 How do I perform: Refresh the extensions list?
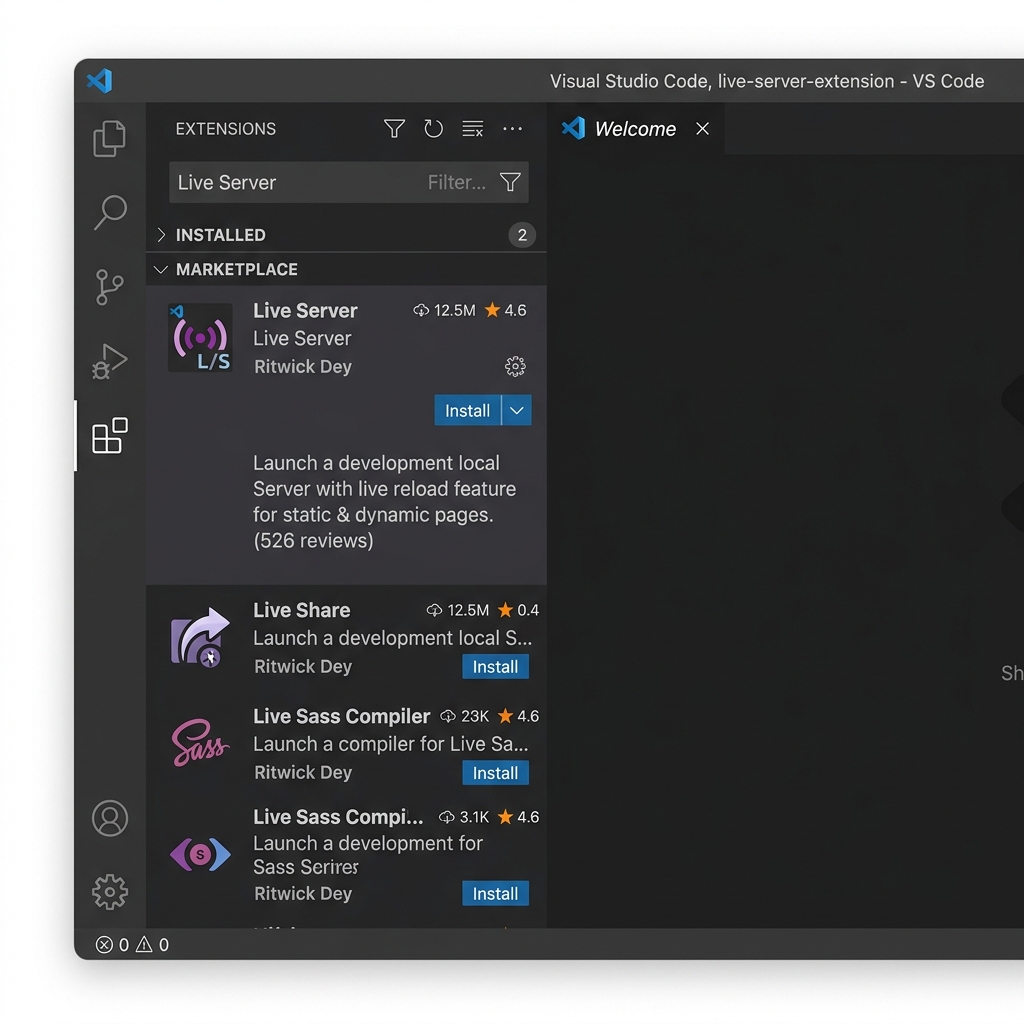pos(434,129)
